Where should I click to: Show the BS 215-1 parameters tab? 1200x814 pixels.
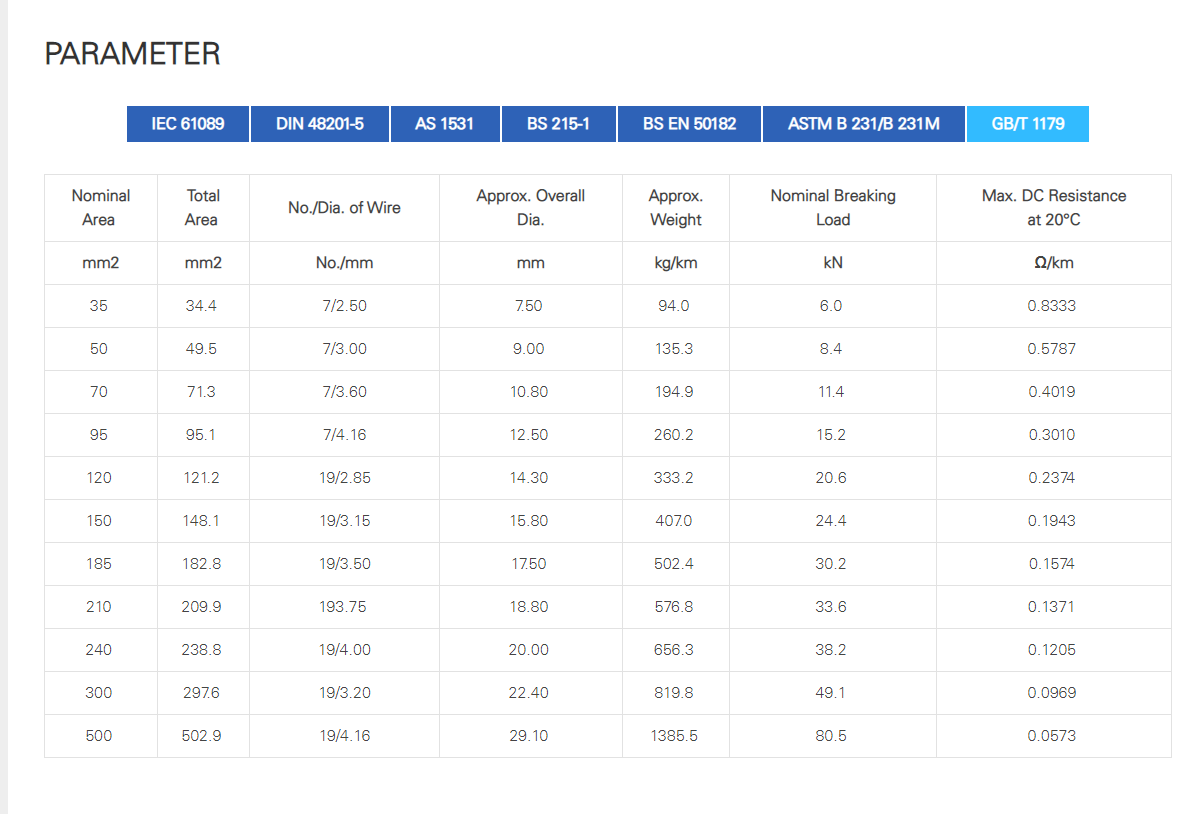pyautogui.click(x=559, y=124)
